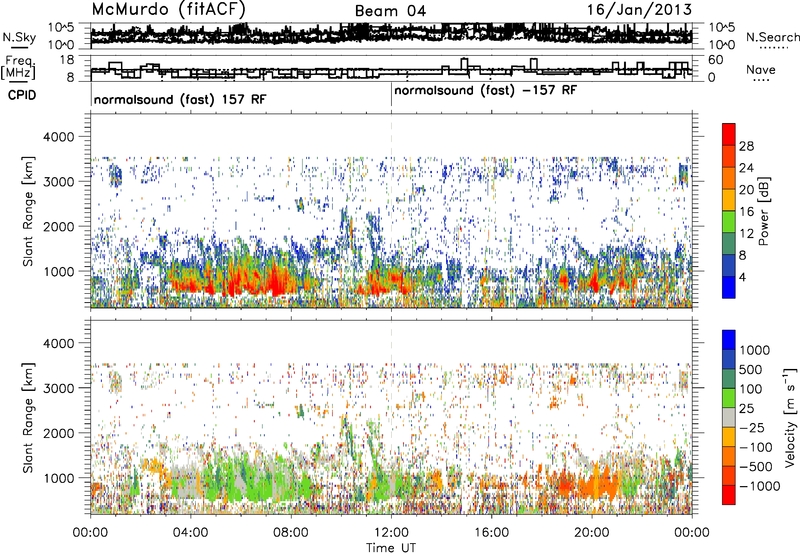
Task: Click the 'Time UT' axis title
Action: point(391,548)
